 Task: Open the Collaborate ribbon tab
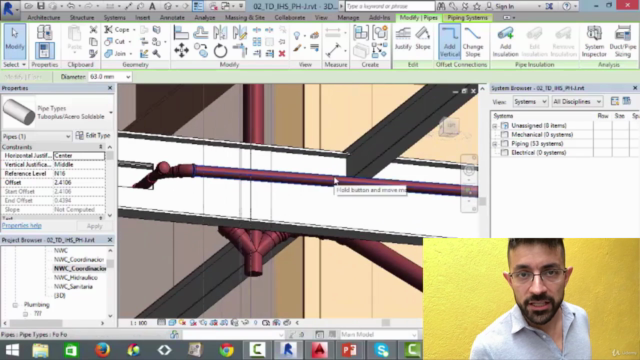(289, 18)
